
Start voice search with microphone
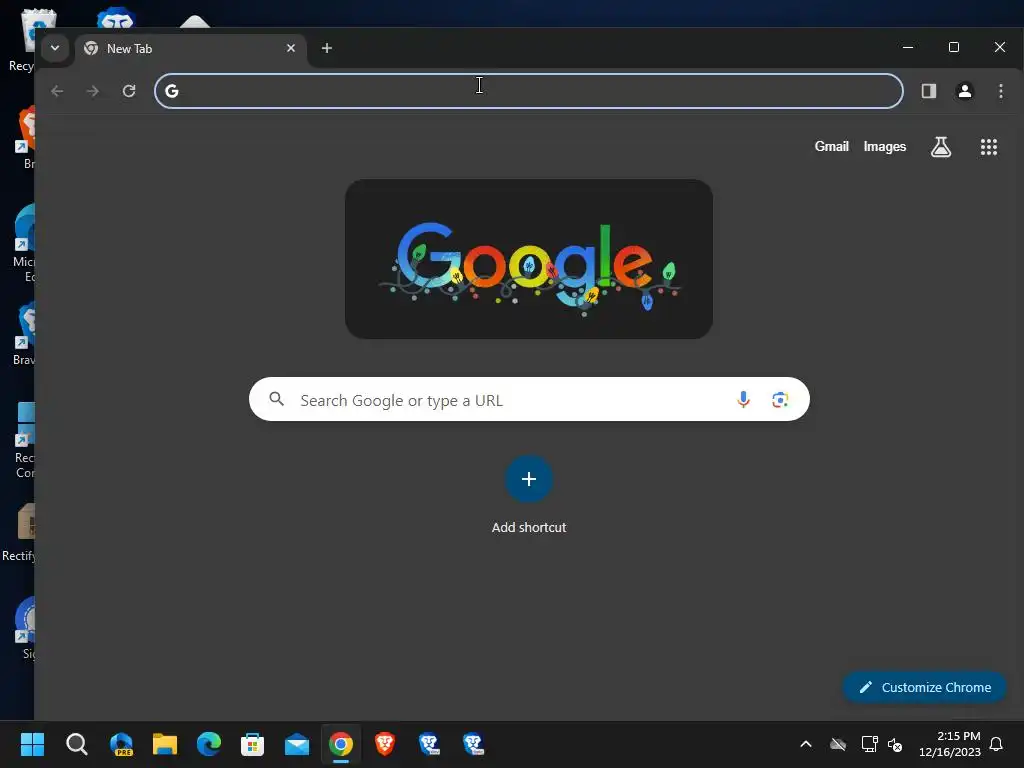pyautogui.click(x=743, y=399)
